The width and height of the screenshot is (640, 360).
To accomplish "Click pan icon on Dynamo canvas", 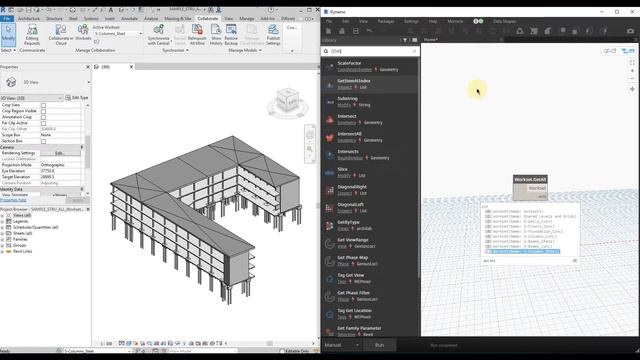I will pyautogui.click(x=632, y=89).
